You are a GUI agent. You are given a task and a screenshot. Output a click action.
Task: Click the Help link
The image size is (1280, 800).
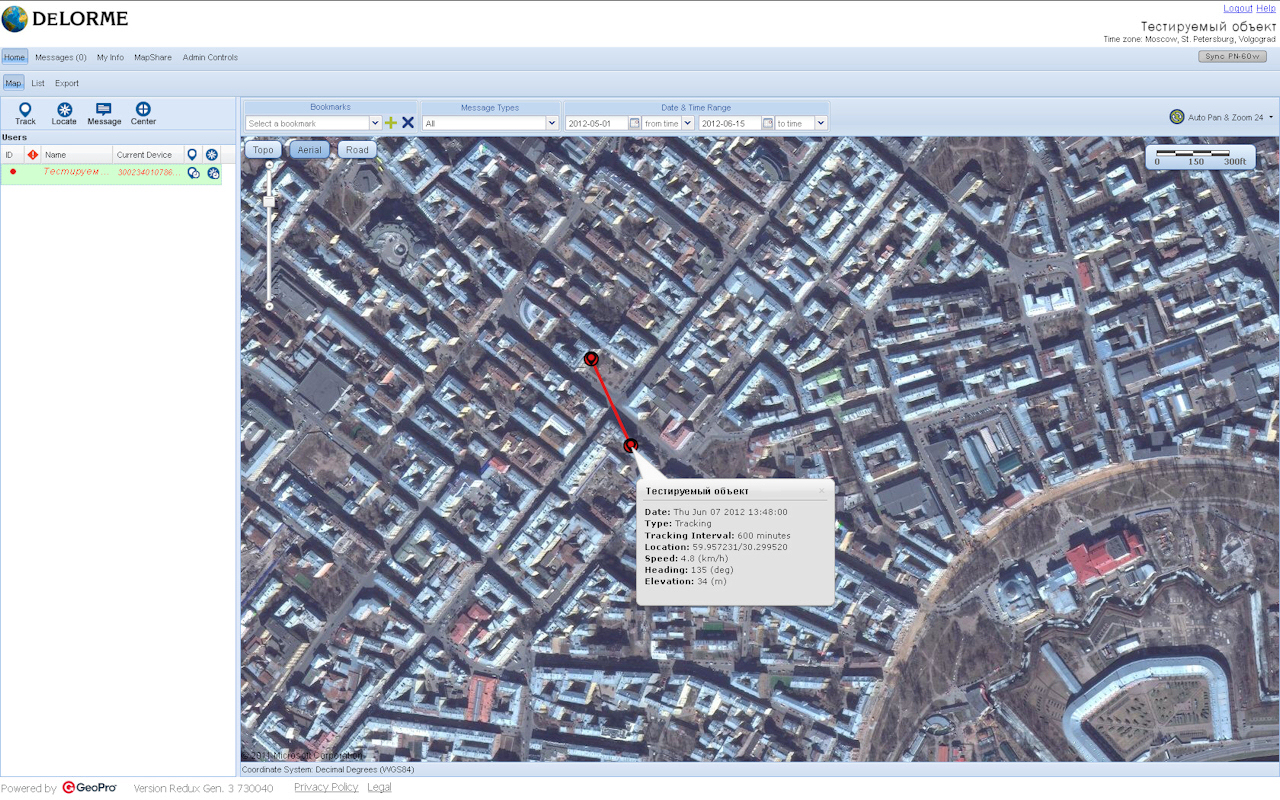click(x=1266, y=8)
